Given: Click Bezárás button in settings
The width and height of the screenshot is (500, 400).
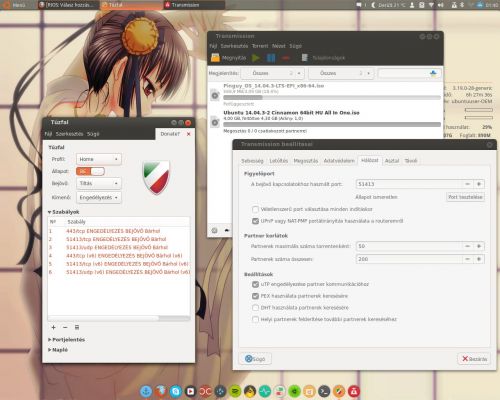Looking at the screenshot, I should click(474, 359).
